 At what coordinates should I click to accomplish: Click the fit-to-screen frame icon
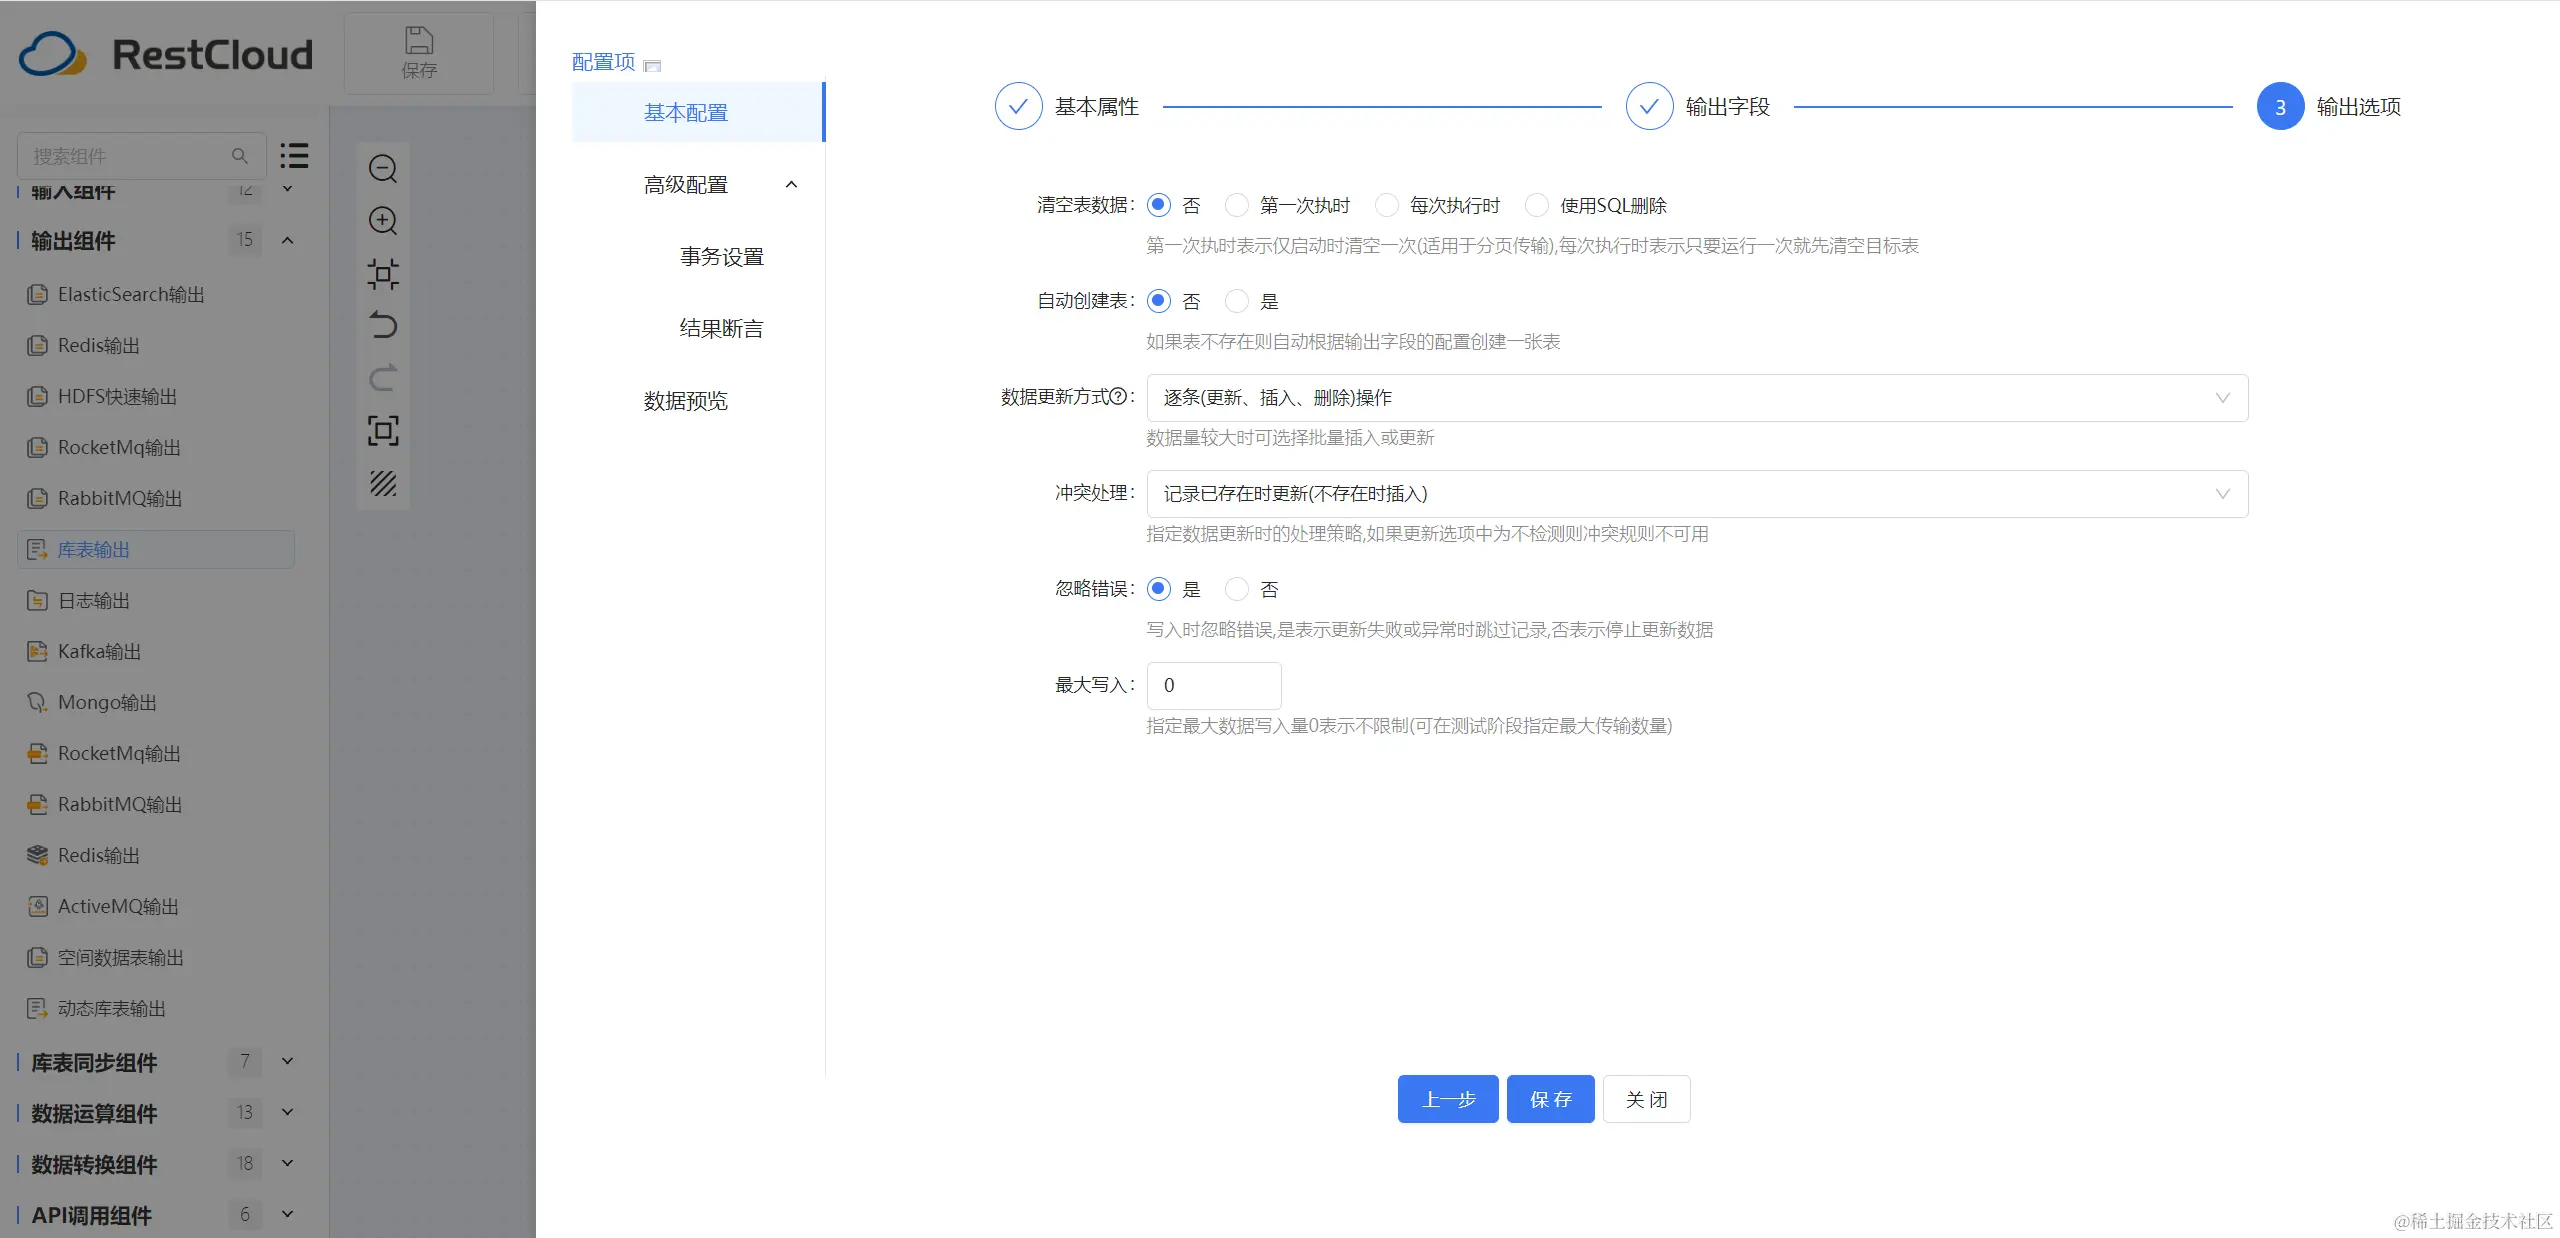383,431
